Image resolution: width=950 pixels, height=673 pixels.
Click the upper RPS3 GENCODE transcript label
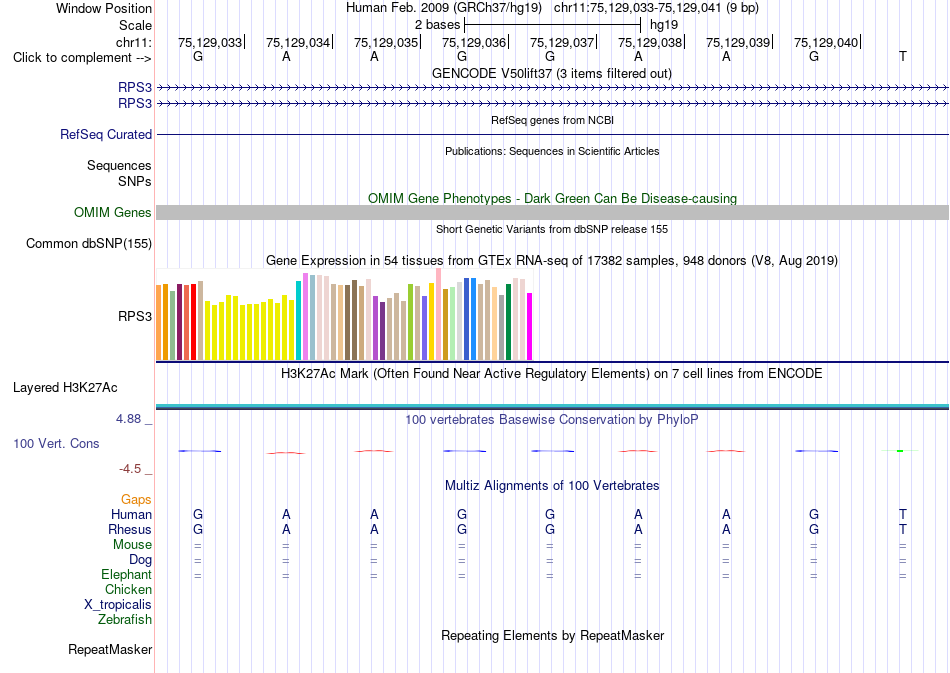(x=135, y=88)
